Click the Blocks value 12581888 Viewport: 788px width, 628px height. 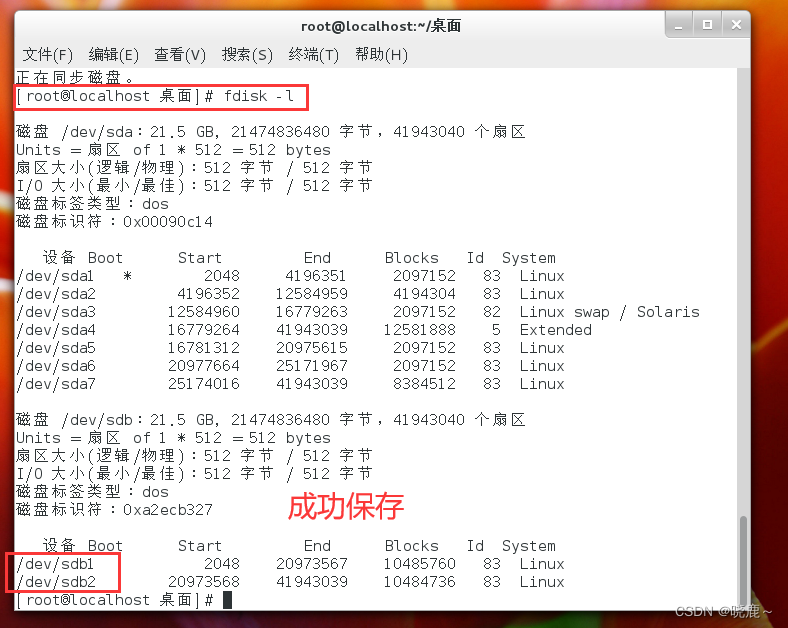(x=420, y=330)
